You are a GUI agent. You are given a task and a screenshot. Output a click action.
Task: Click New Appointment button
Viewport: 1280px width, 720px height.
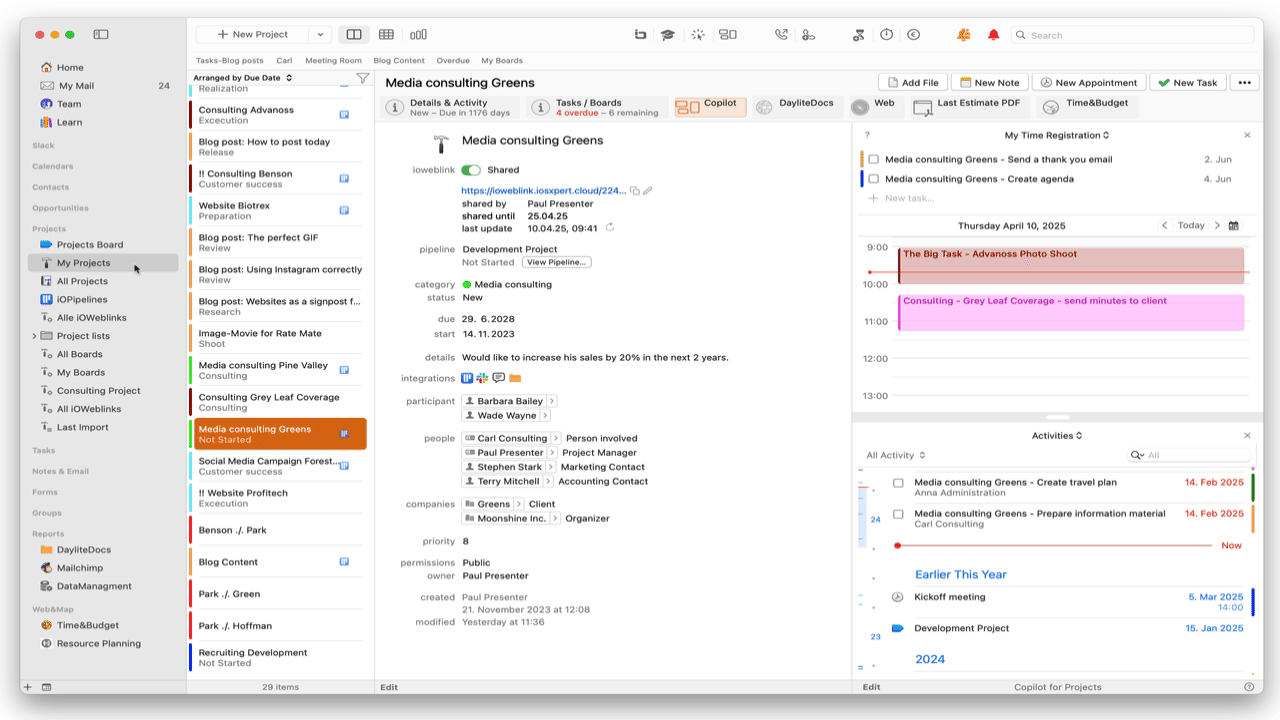point(1088,83)
